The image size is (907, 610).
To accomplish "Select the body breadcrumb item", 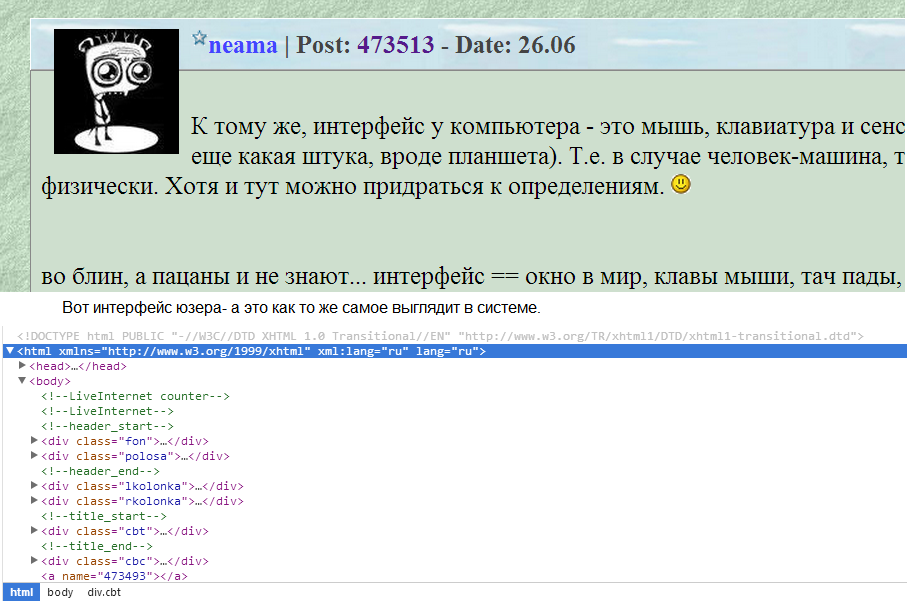I will (x=60, y=592).
